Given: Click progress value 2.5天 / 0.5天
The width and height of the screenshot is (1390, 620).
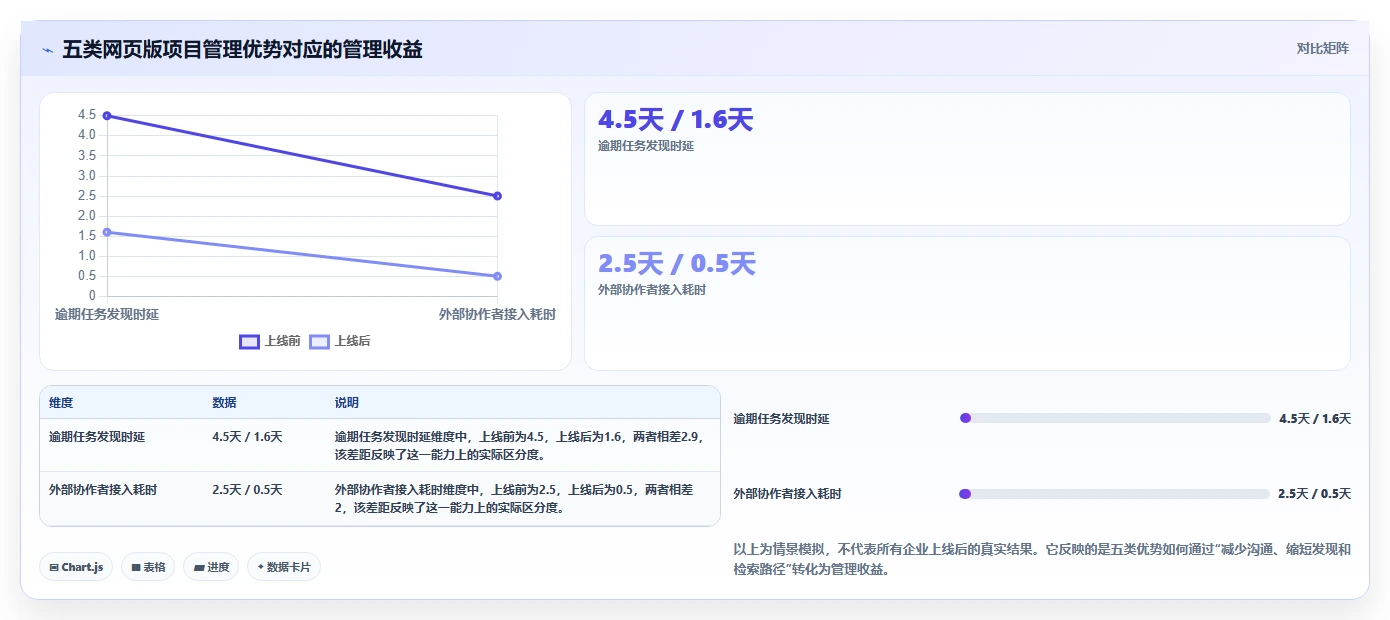Looking at the screenshot, I should tap(1315, 494).
